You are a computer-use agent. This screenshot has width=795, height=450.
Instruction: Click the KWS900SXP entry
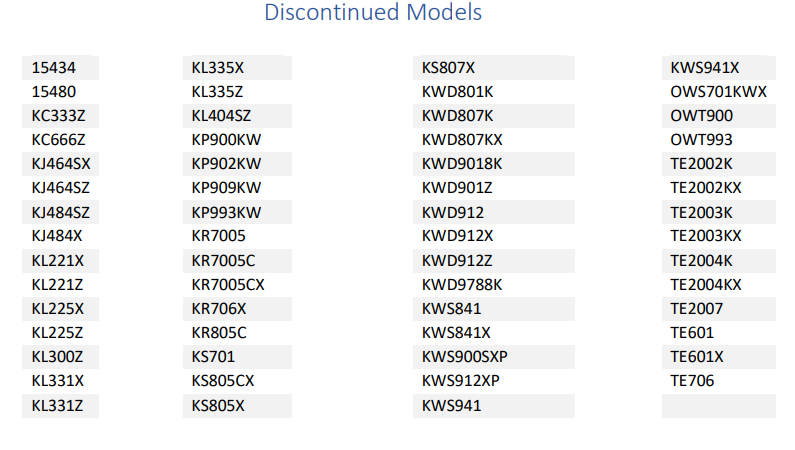[x=466, y=356]
